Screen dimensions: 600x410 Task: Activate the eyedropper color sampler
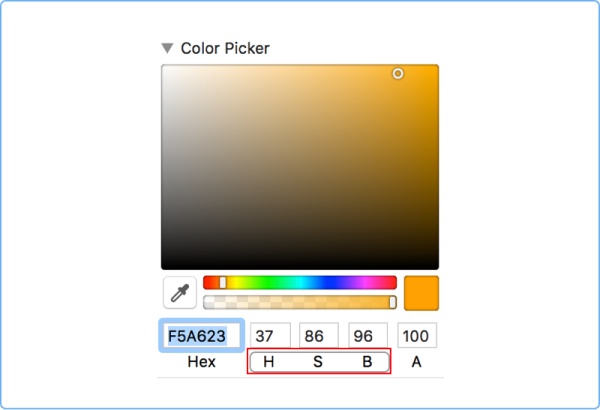coord(180,293)
